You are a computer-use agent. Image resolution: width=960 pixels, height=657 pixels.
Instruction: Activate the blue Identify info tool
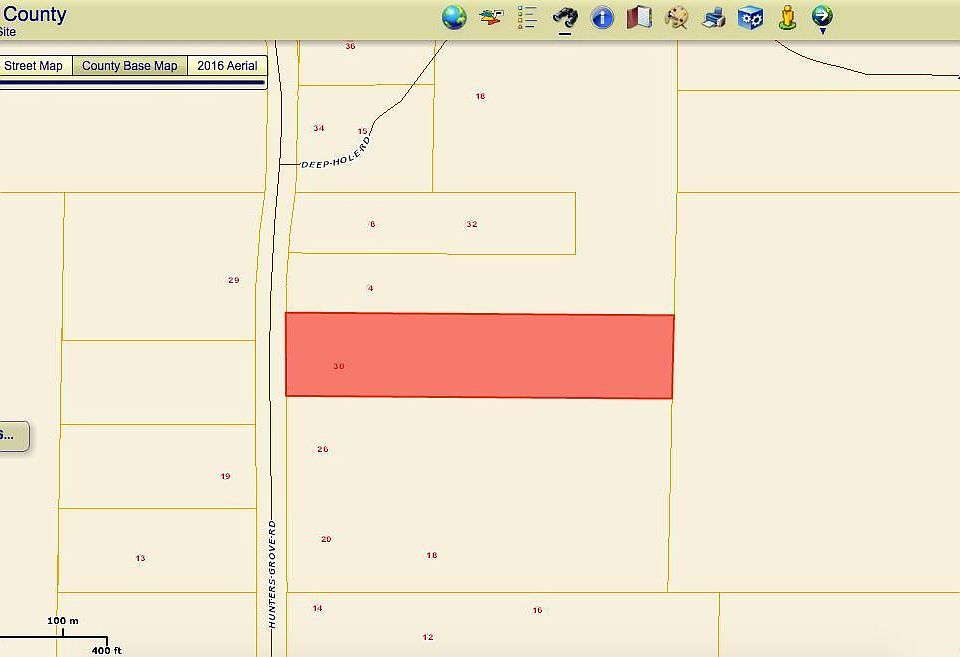[602, 17]
